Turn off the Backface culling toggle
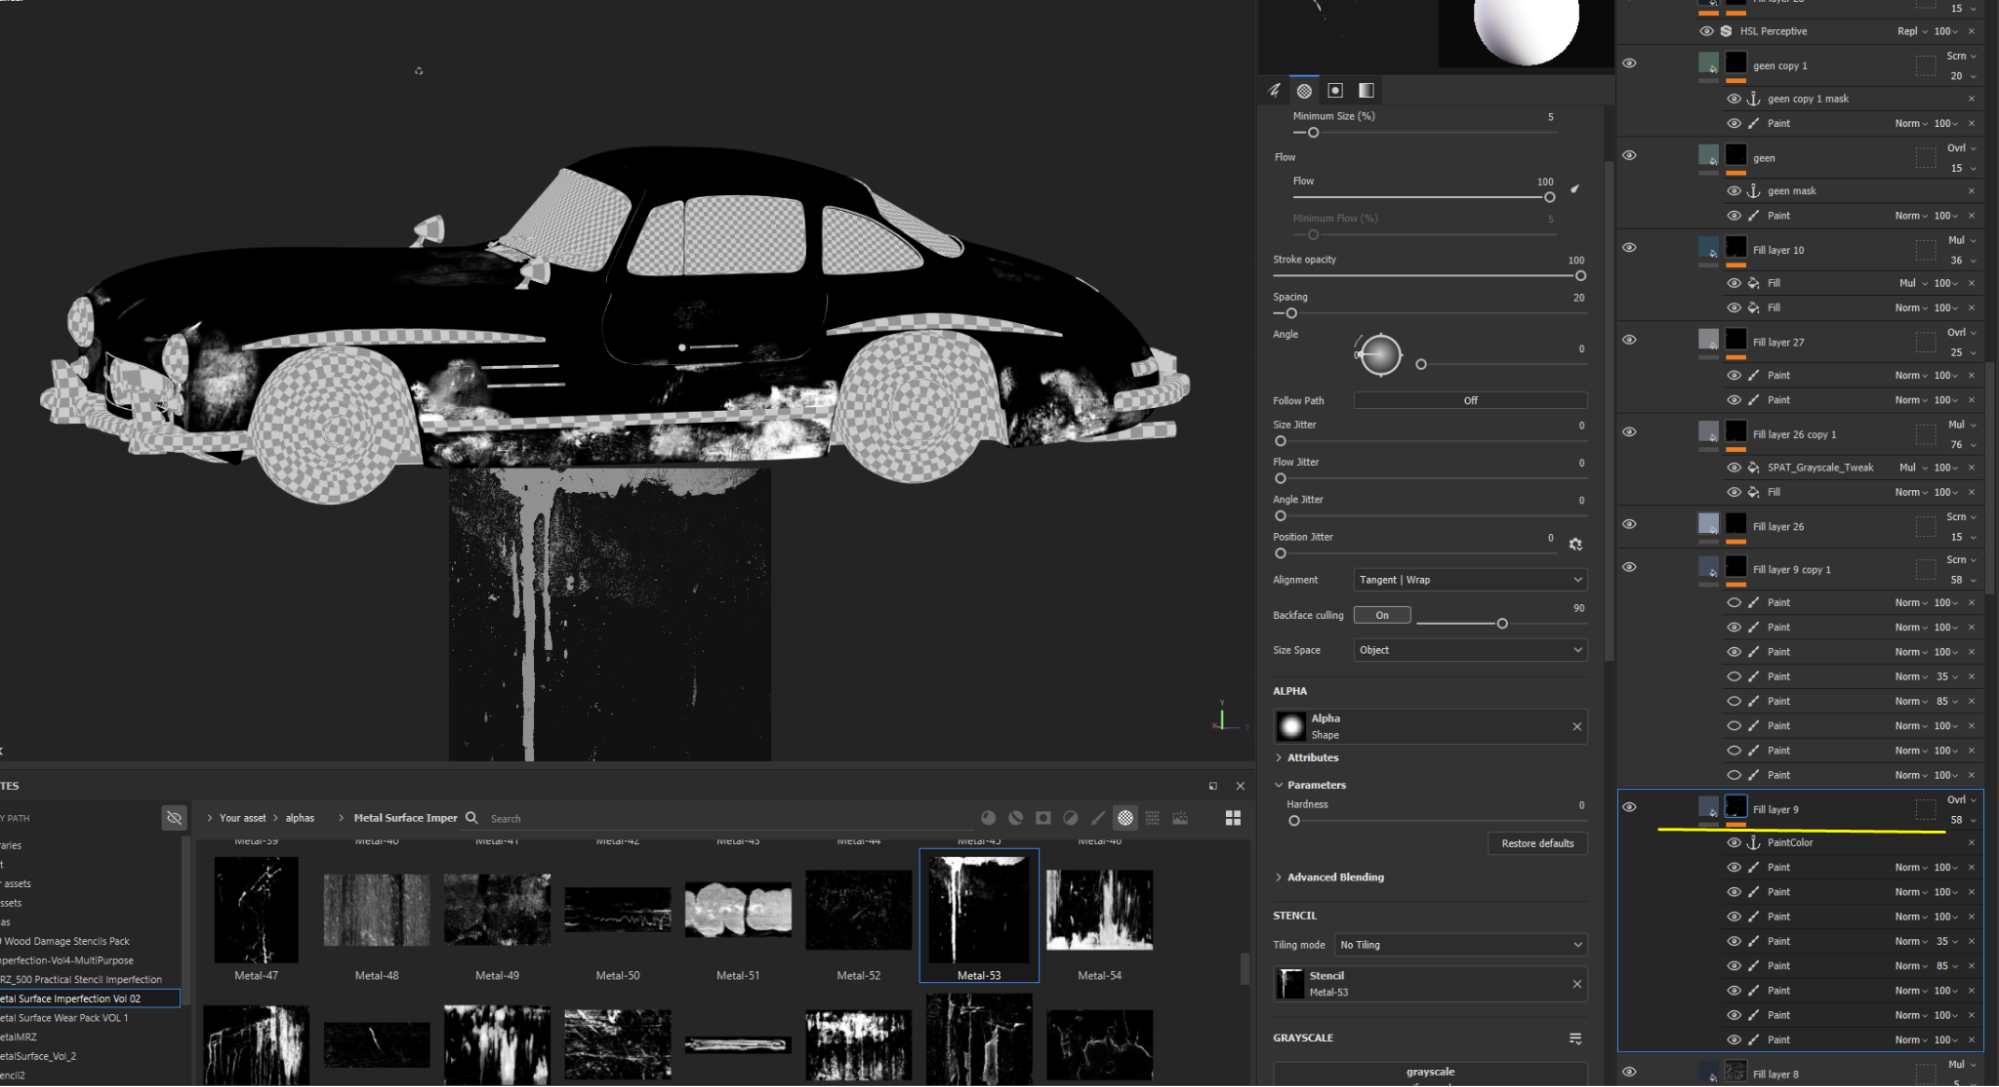1999x1087 pixels. coord(1381,615)
